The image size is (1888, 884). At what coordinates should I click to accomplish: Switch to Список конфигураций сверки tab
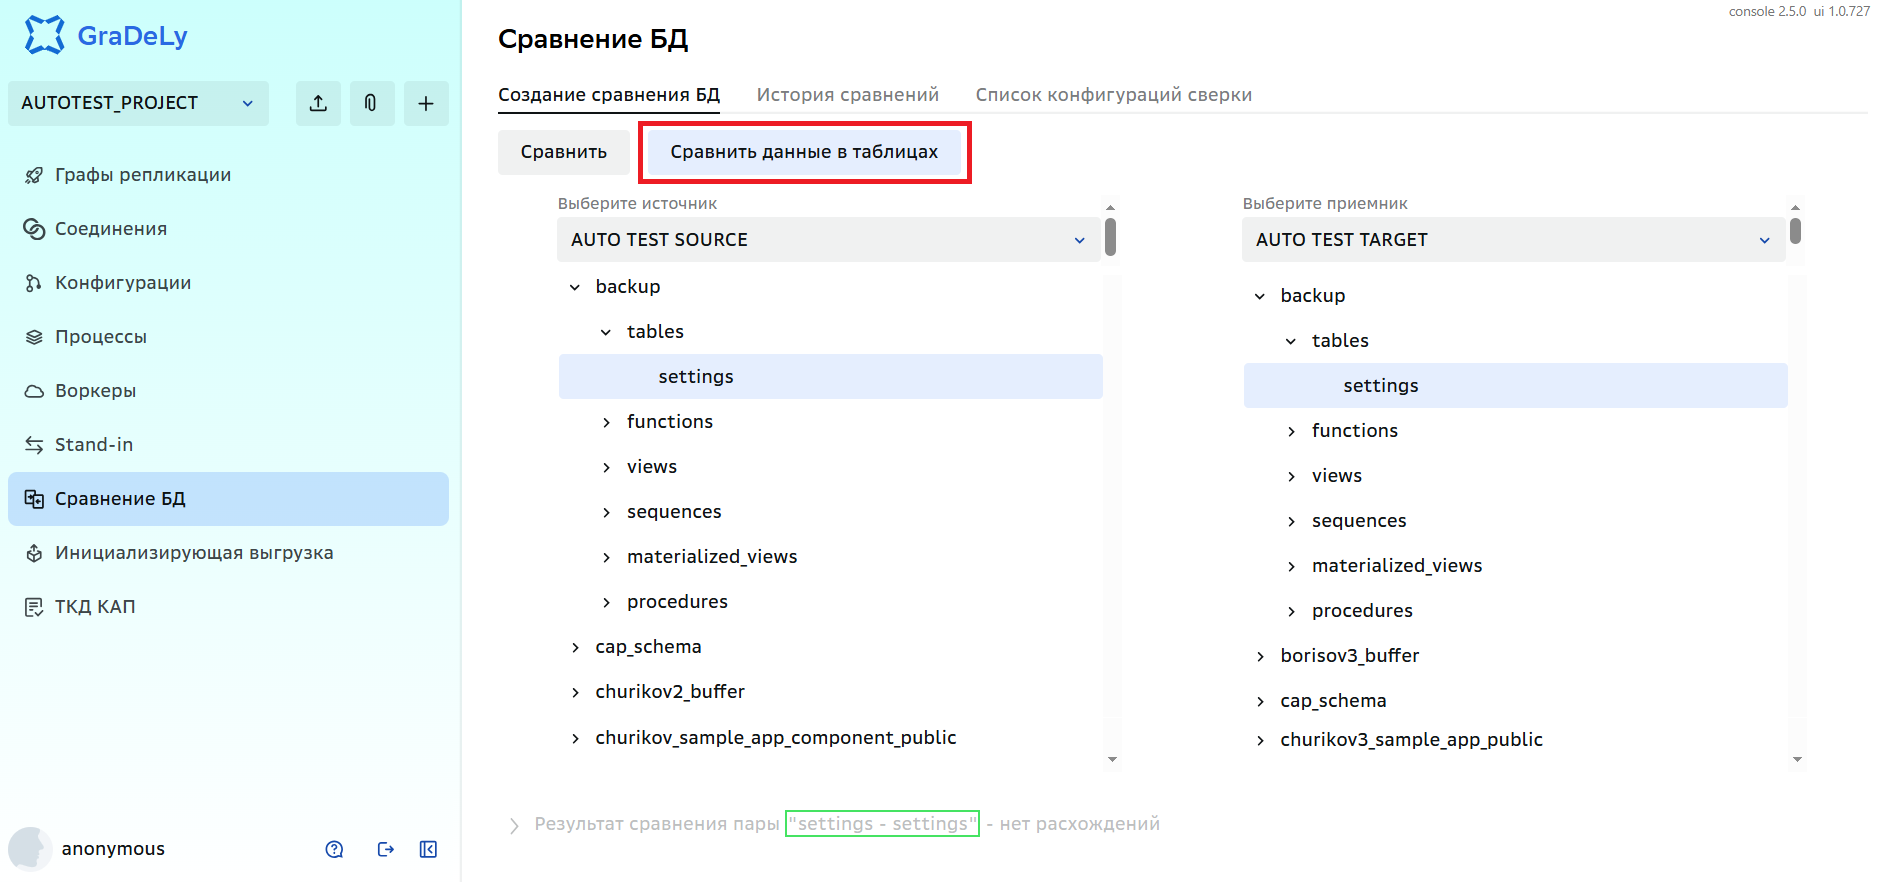(x=1113, y=95)
